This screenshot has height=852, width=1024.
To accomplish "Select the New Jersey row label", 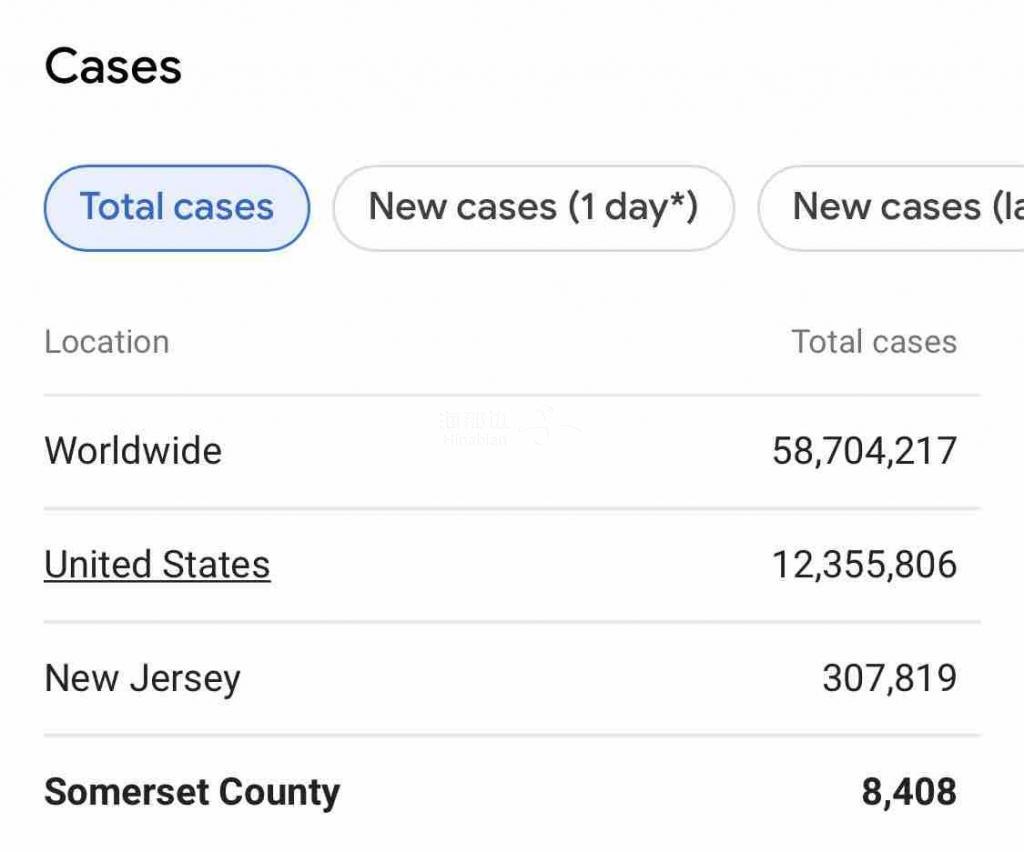I will pos(143,679).
